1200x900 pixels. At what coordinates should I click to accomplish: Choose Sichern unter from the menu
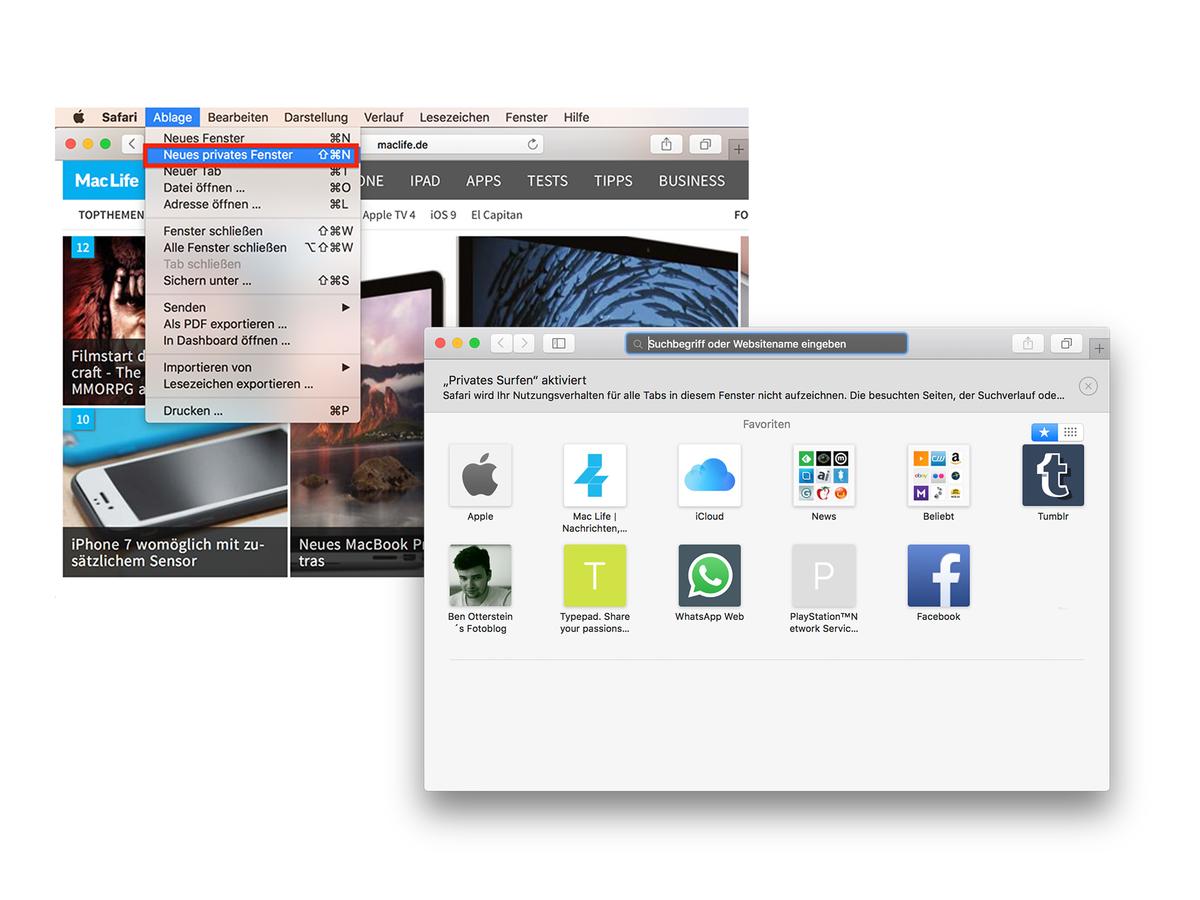(252, 280)
